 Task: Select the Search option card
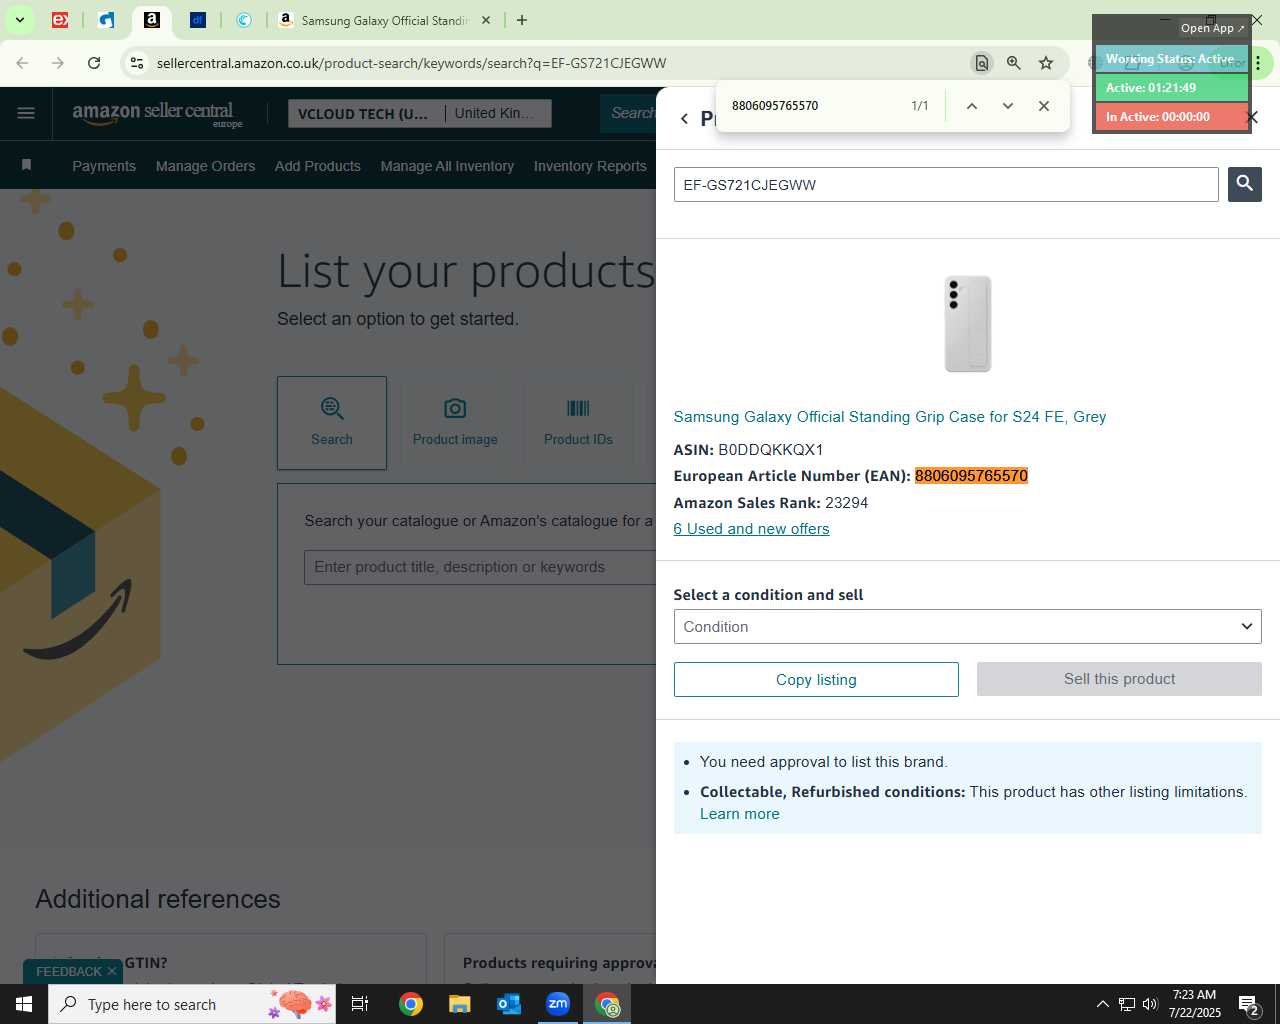tap(332, 423)
